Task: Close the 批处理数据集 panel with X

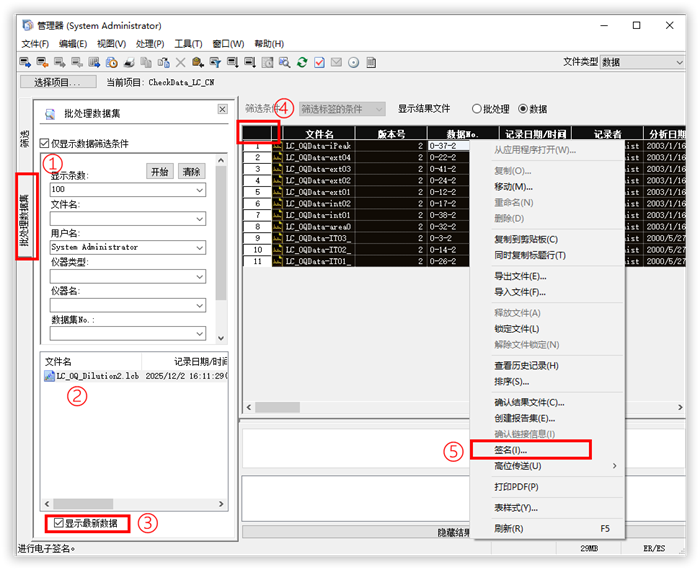Action: (x=222, y=109)
